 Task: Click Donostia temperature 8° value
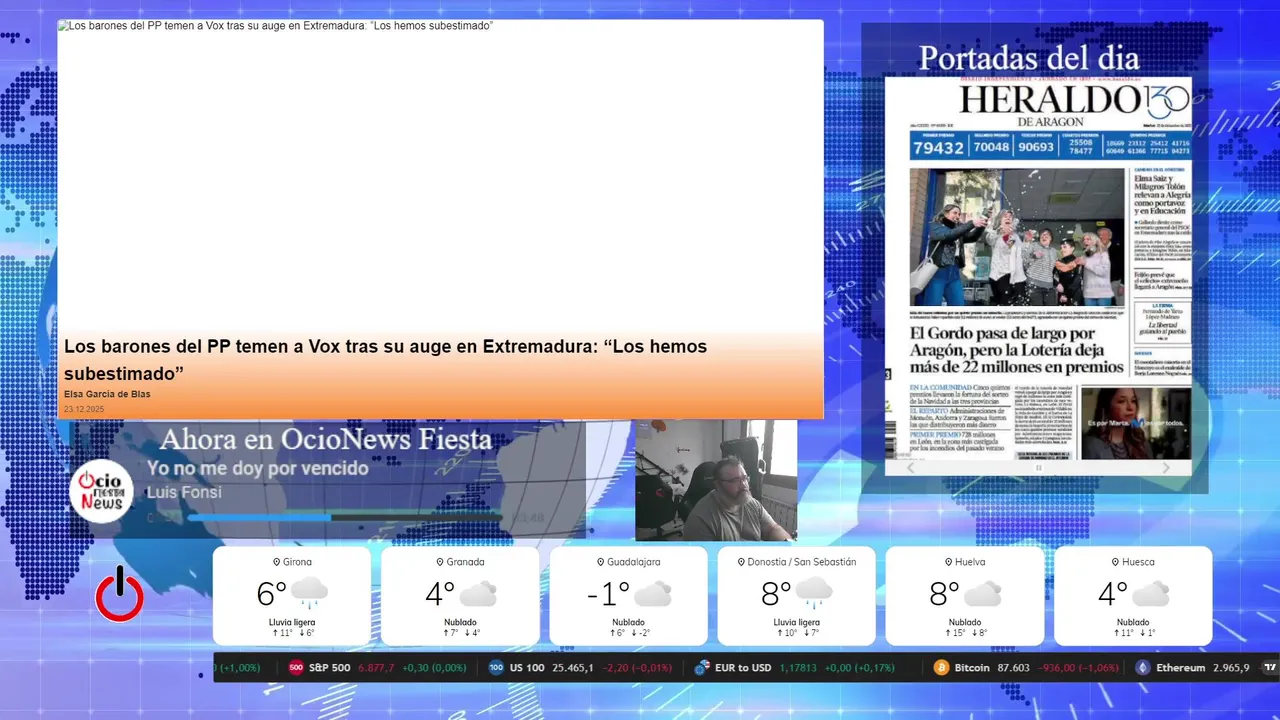coord(776,594)
